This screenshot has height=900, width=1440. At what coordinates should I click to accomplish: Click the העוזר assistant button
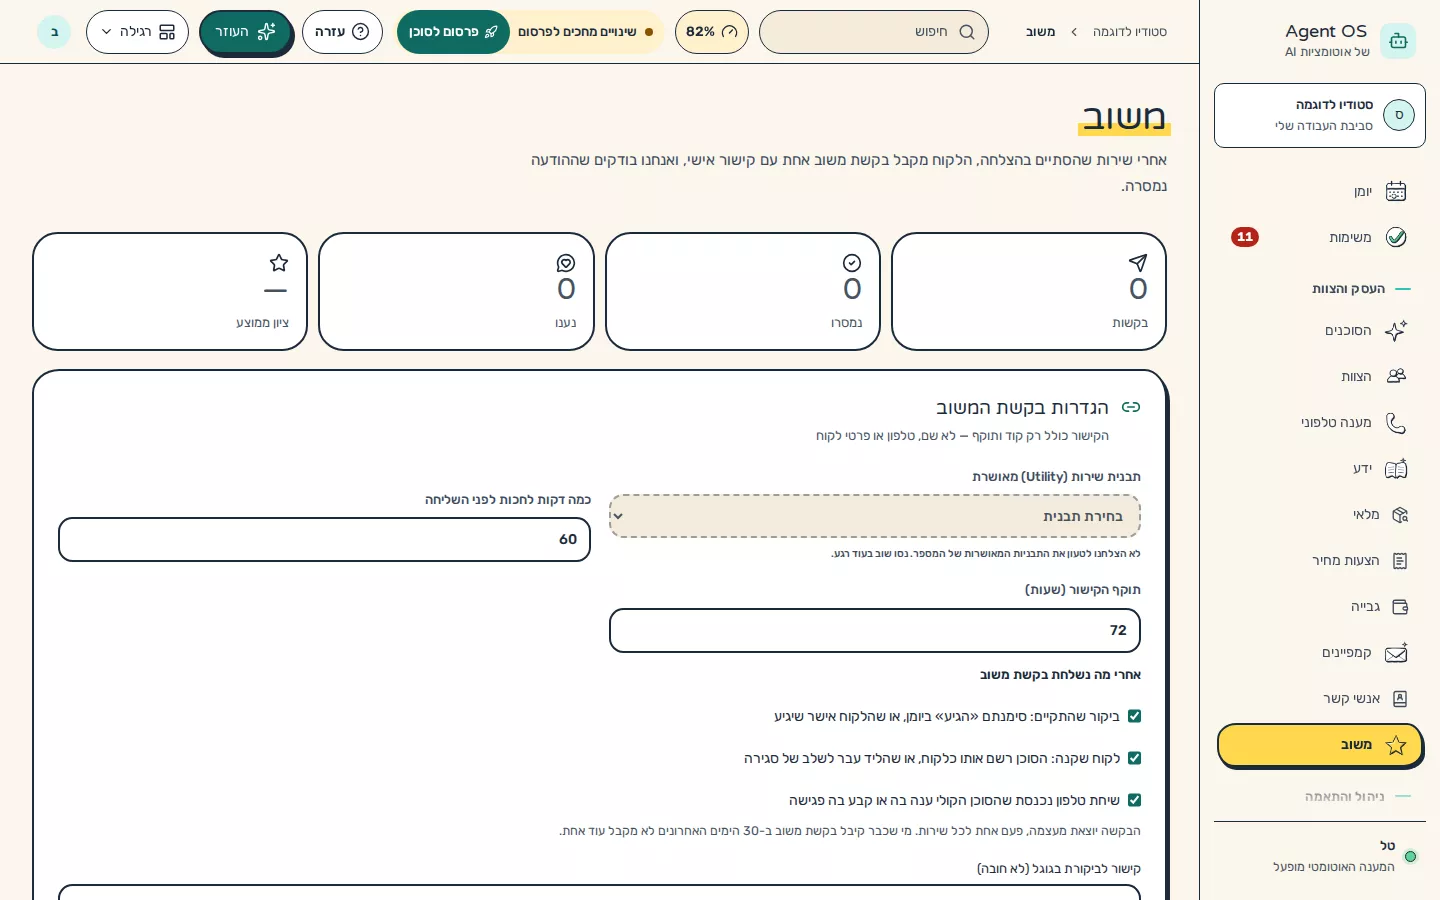click(245, 32)
